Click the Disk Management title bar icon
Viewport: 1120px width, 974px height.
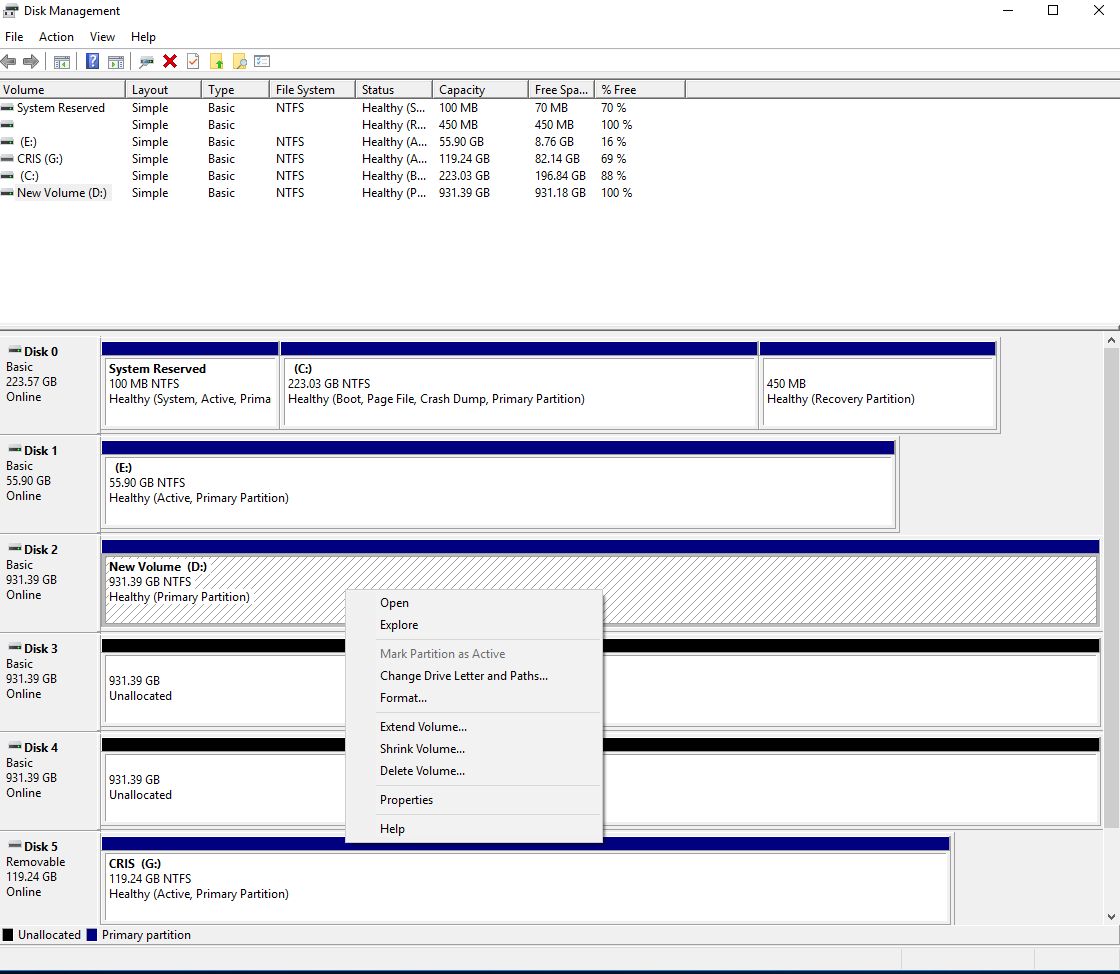[x=10, y=11]
